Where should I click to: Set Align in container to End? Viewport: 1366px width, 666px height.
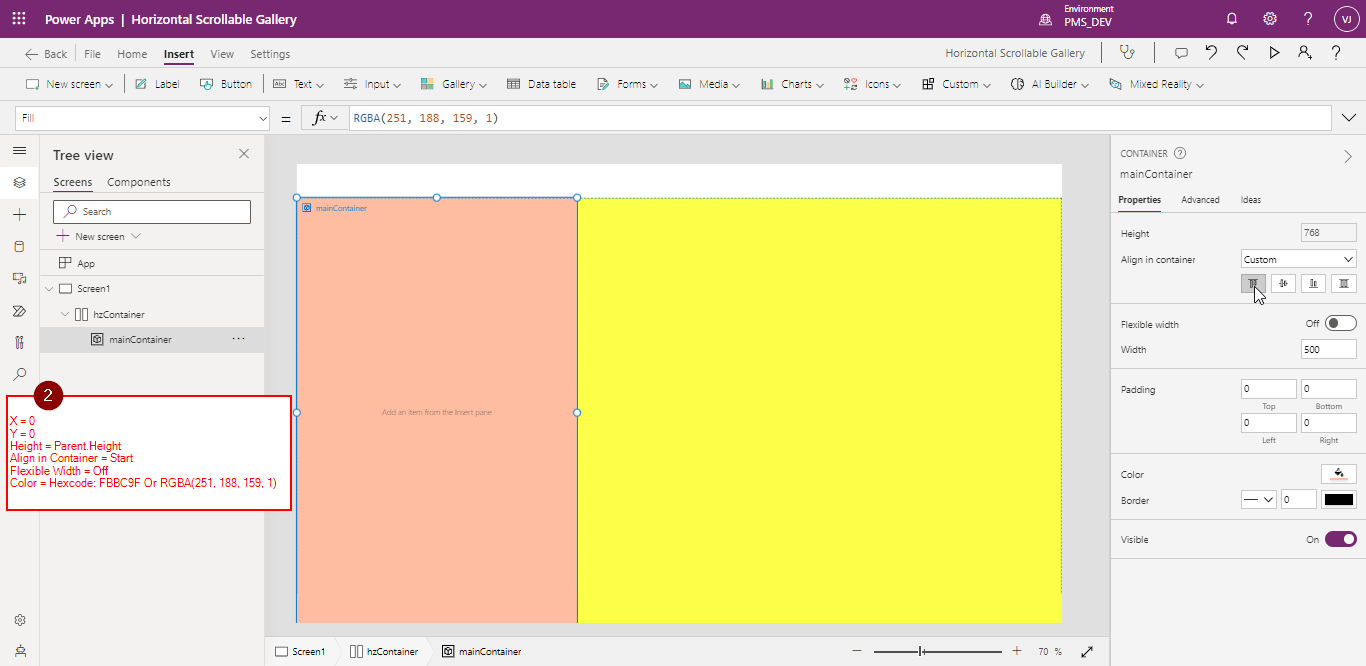click(x=1313, y=283)
